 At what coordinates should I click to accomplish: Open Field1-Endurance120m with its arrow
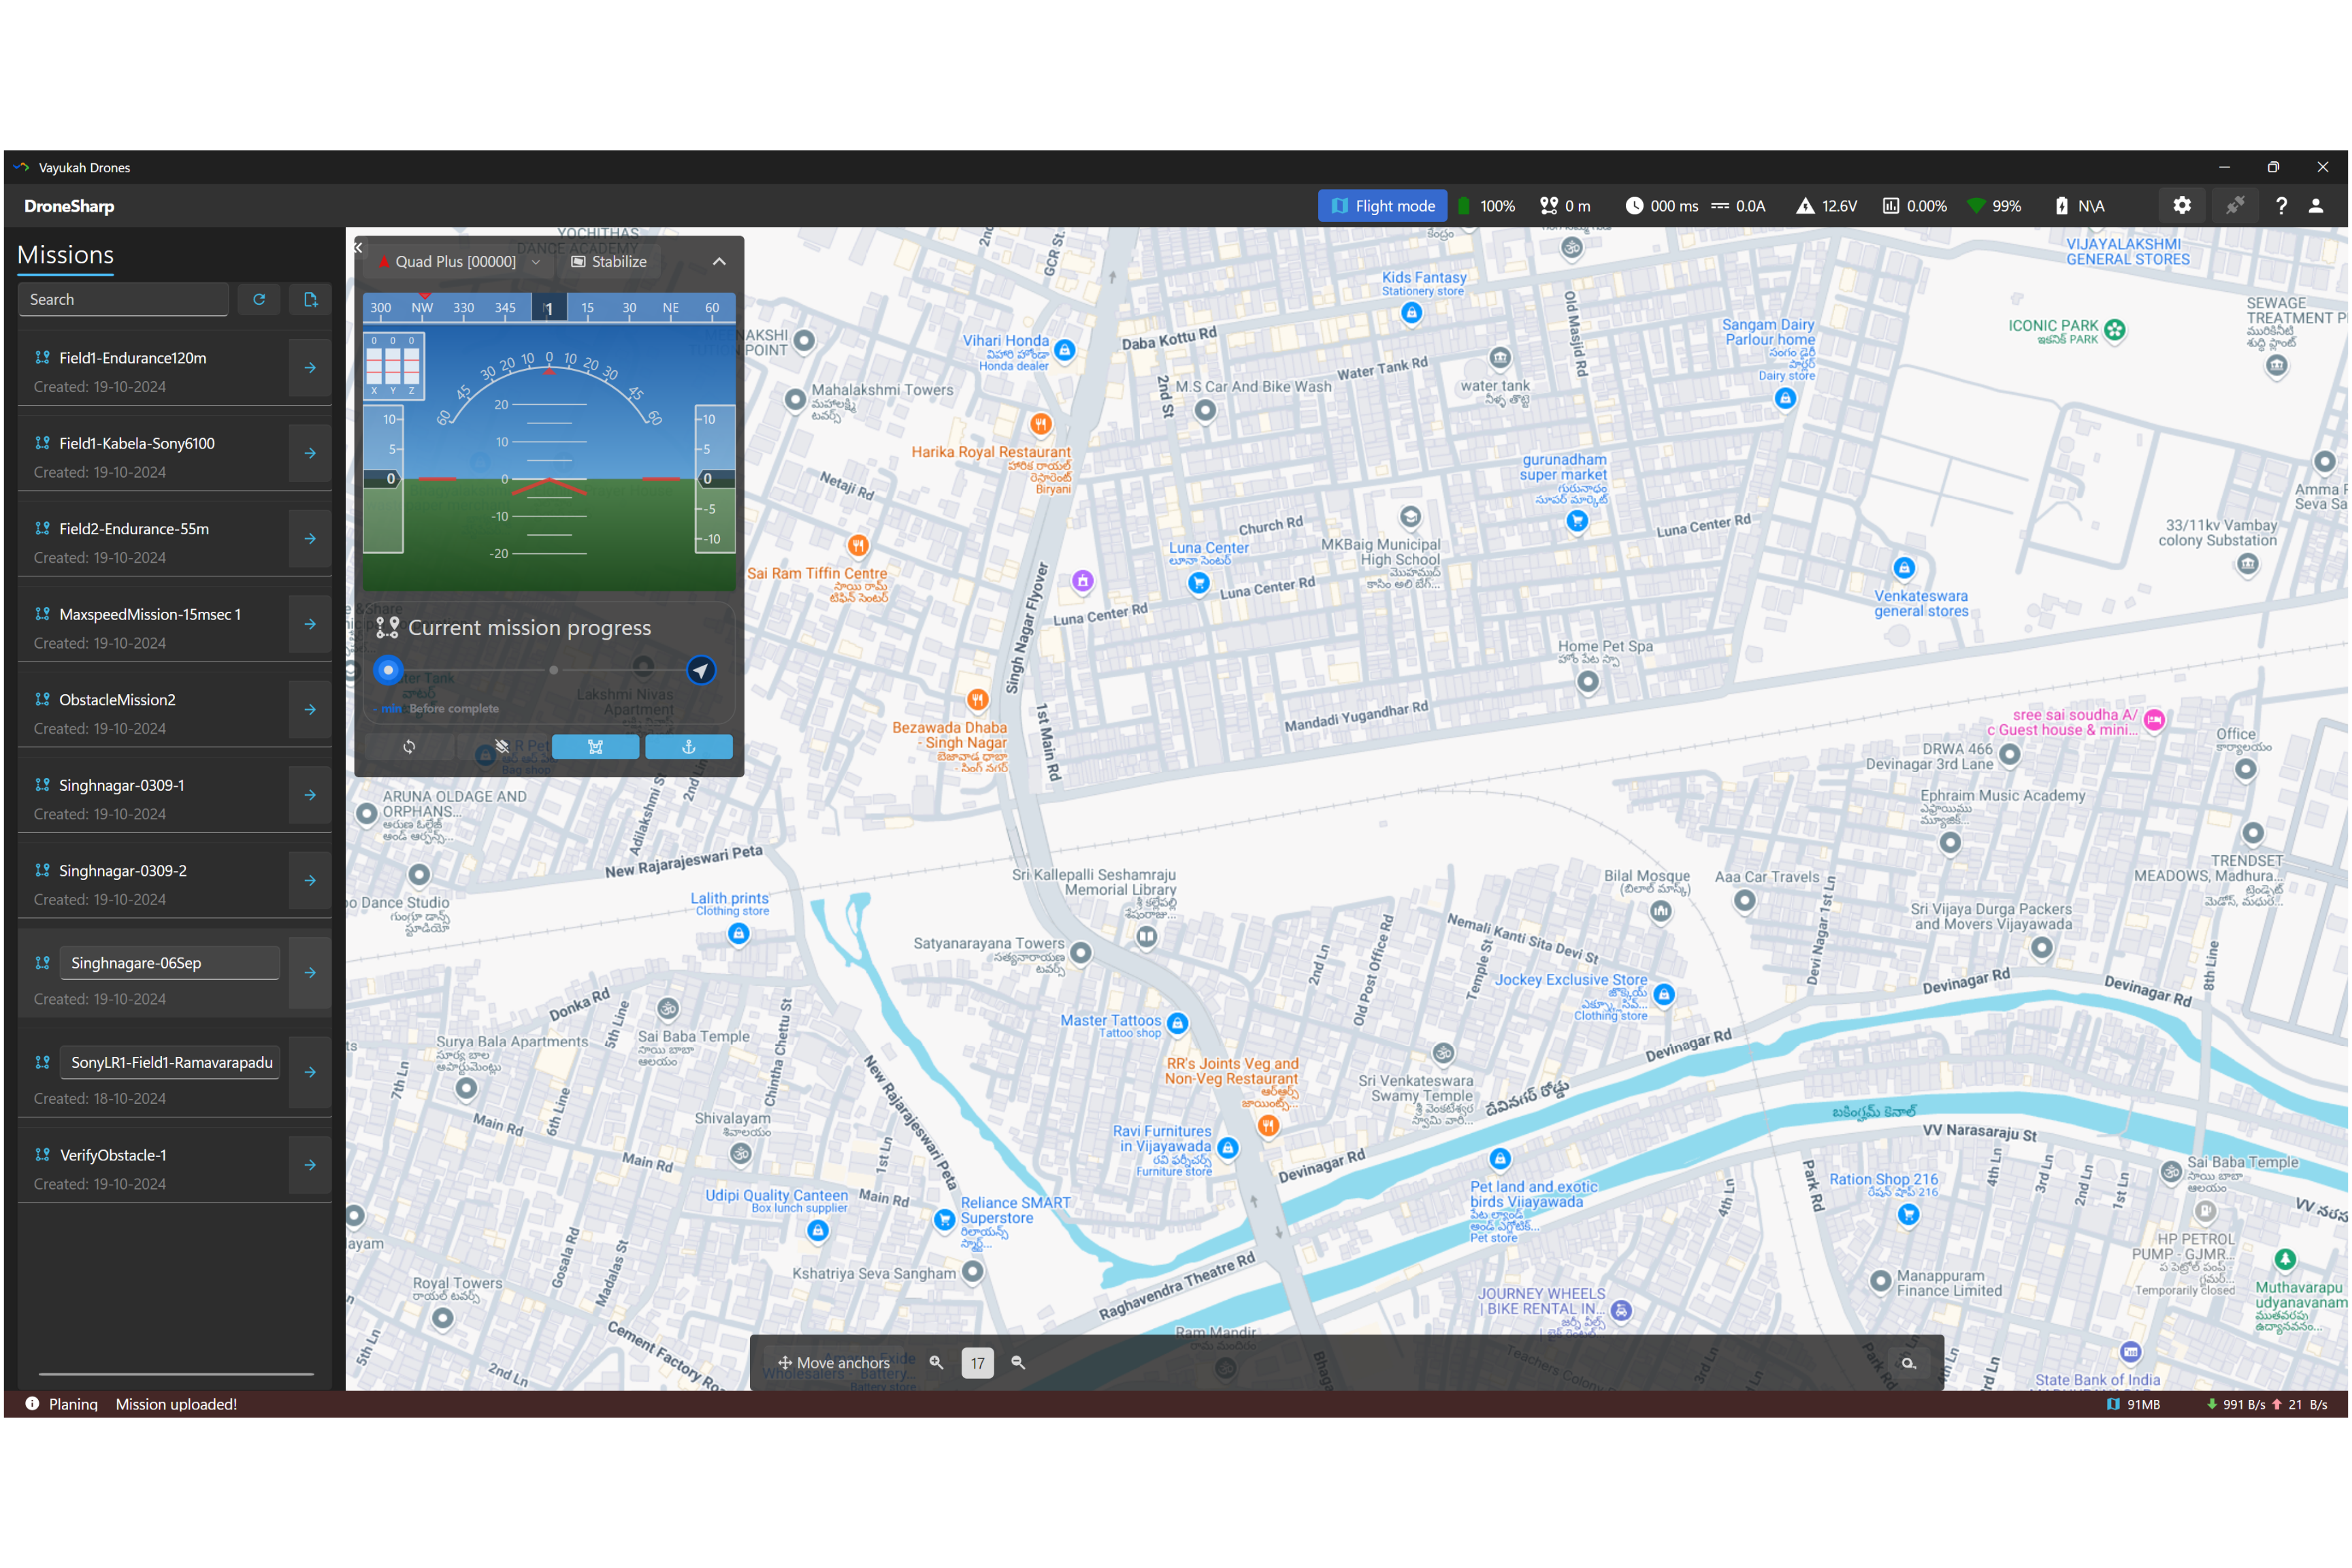(310, 368)
